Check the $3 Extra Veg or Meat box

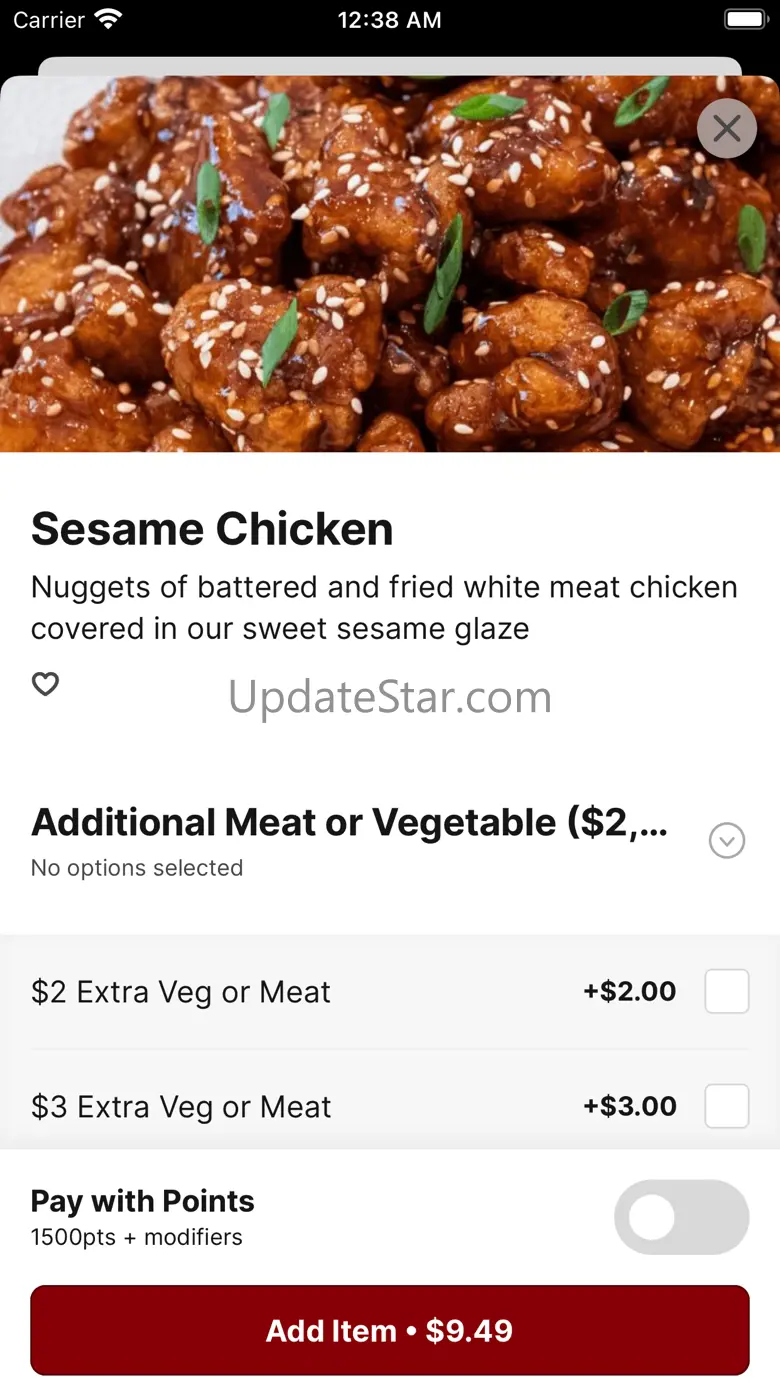(727, 1106)
